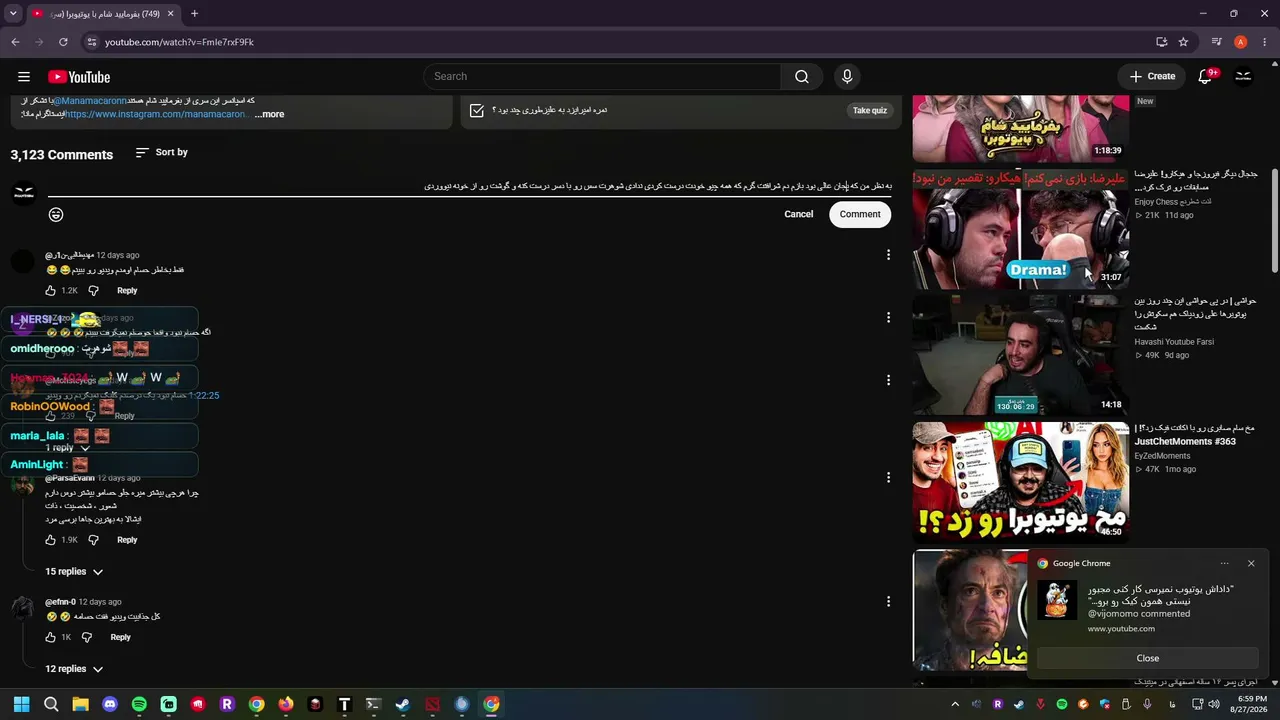This screenshot has height=720, width=1280.
Task: Click the Close button on Chrome notification
Action: (1148, 658)
